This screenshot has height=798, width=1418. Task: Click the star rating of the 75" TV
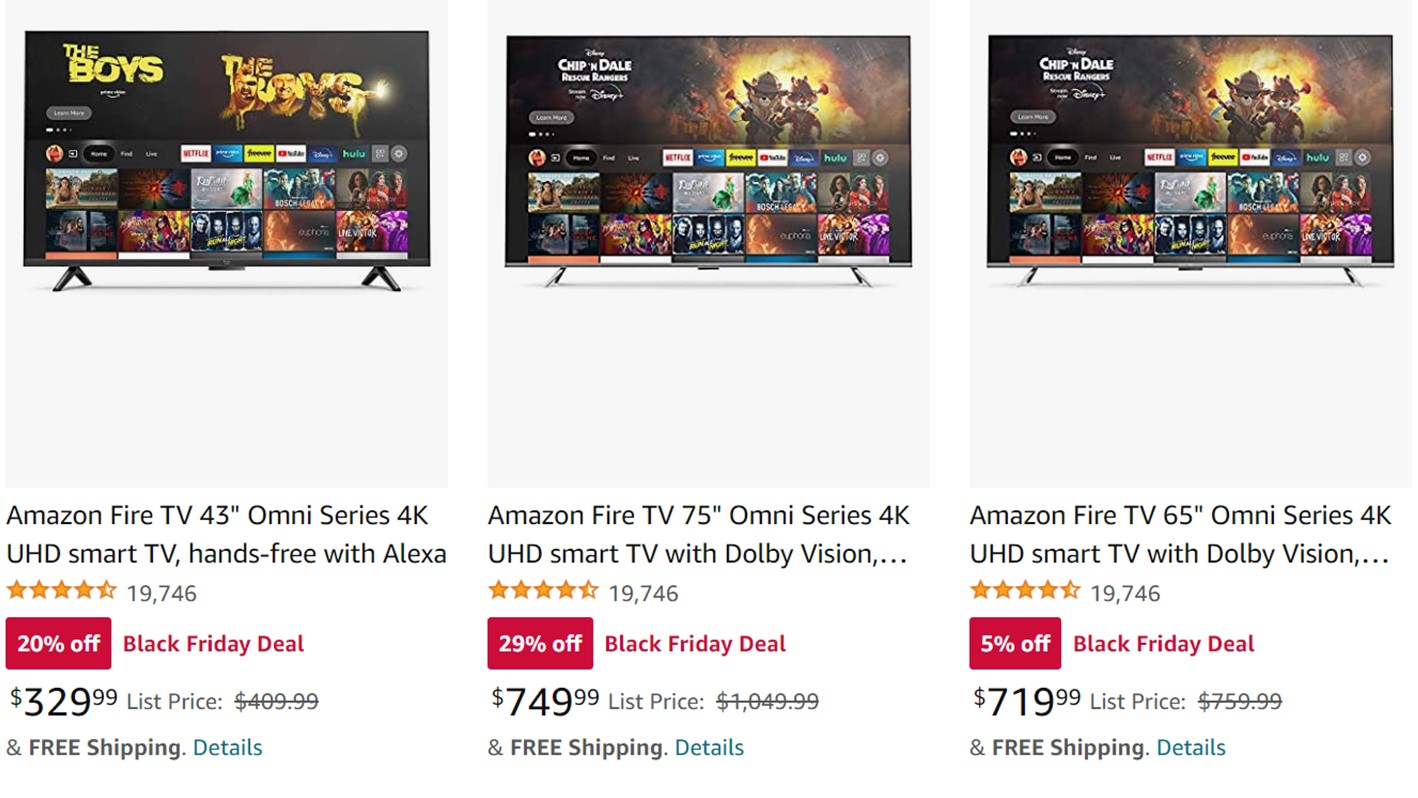543,591
